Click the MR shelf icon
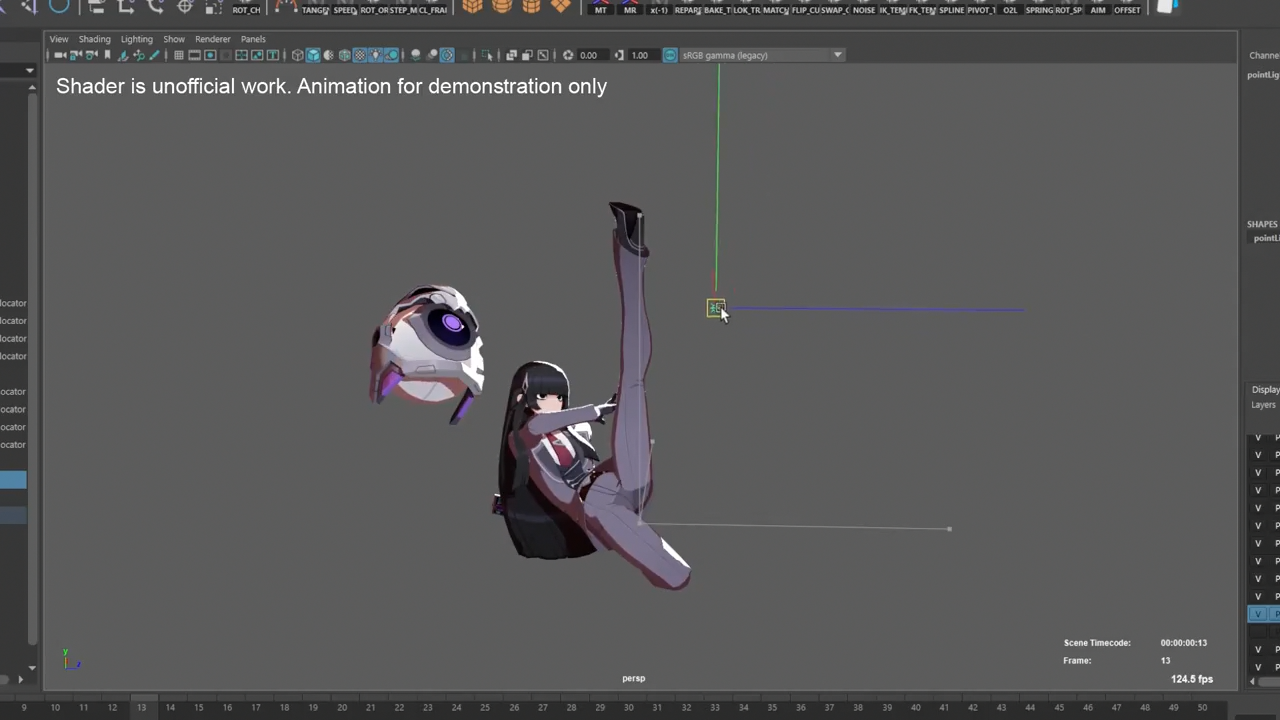The height and width of the screenshot is (720, 1280). (x=630, y=8)
